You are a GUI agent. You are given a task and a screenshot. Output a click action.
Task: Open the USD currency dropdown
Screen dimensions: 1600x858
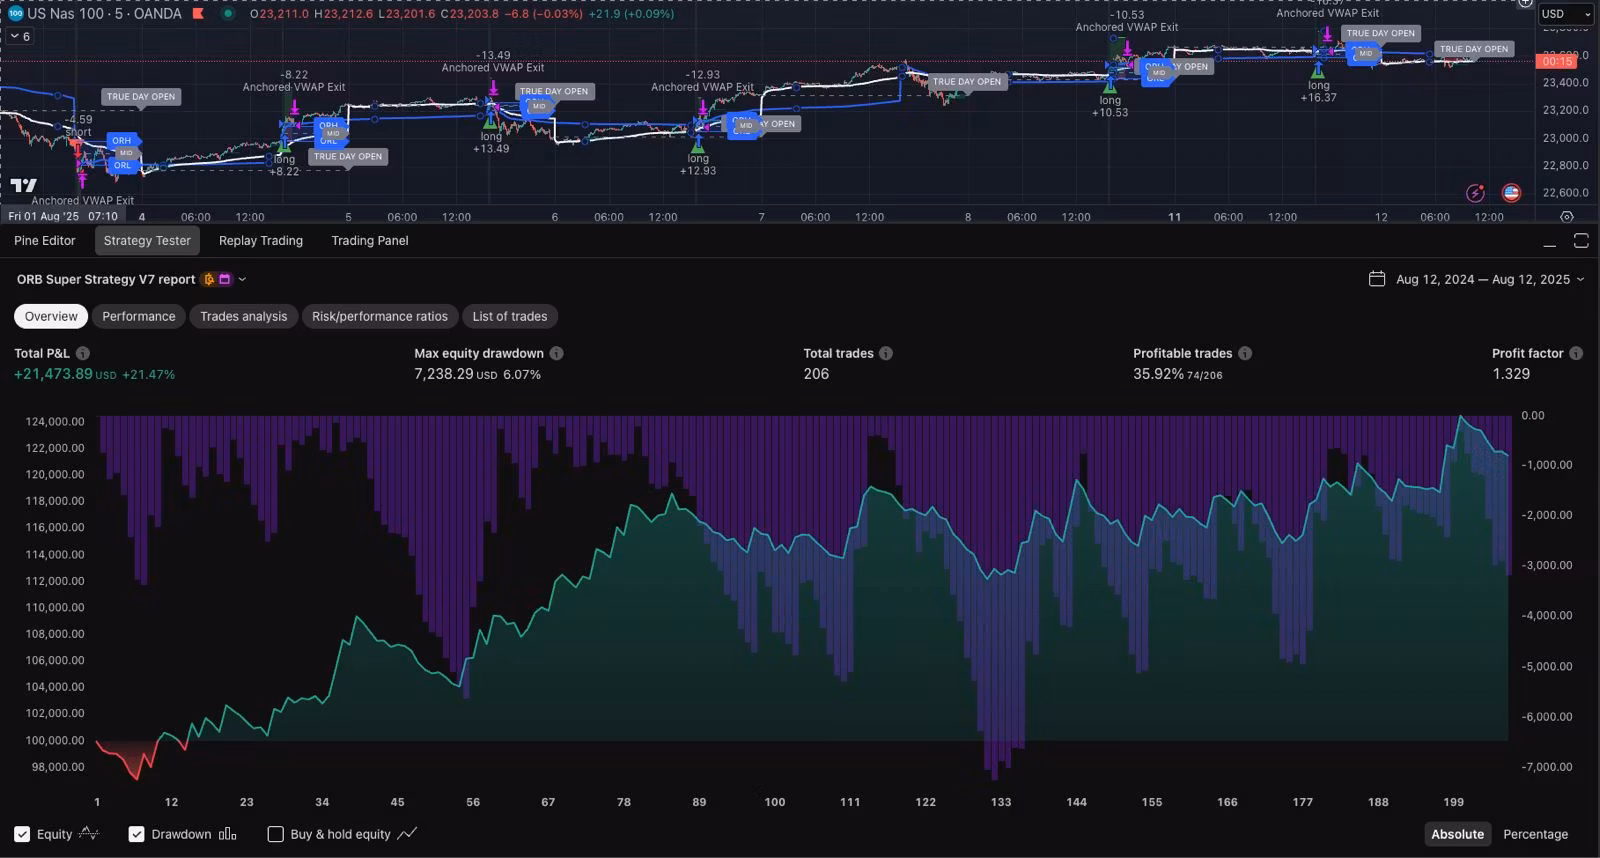[x=1565, y=14]
